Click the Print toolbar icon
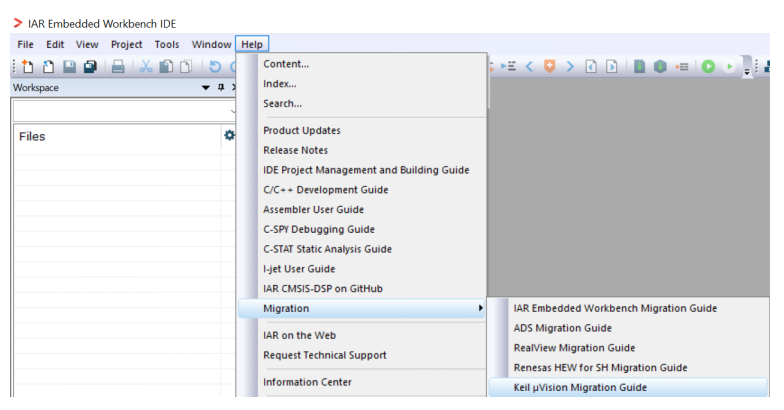 pos(119,67)
